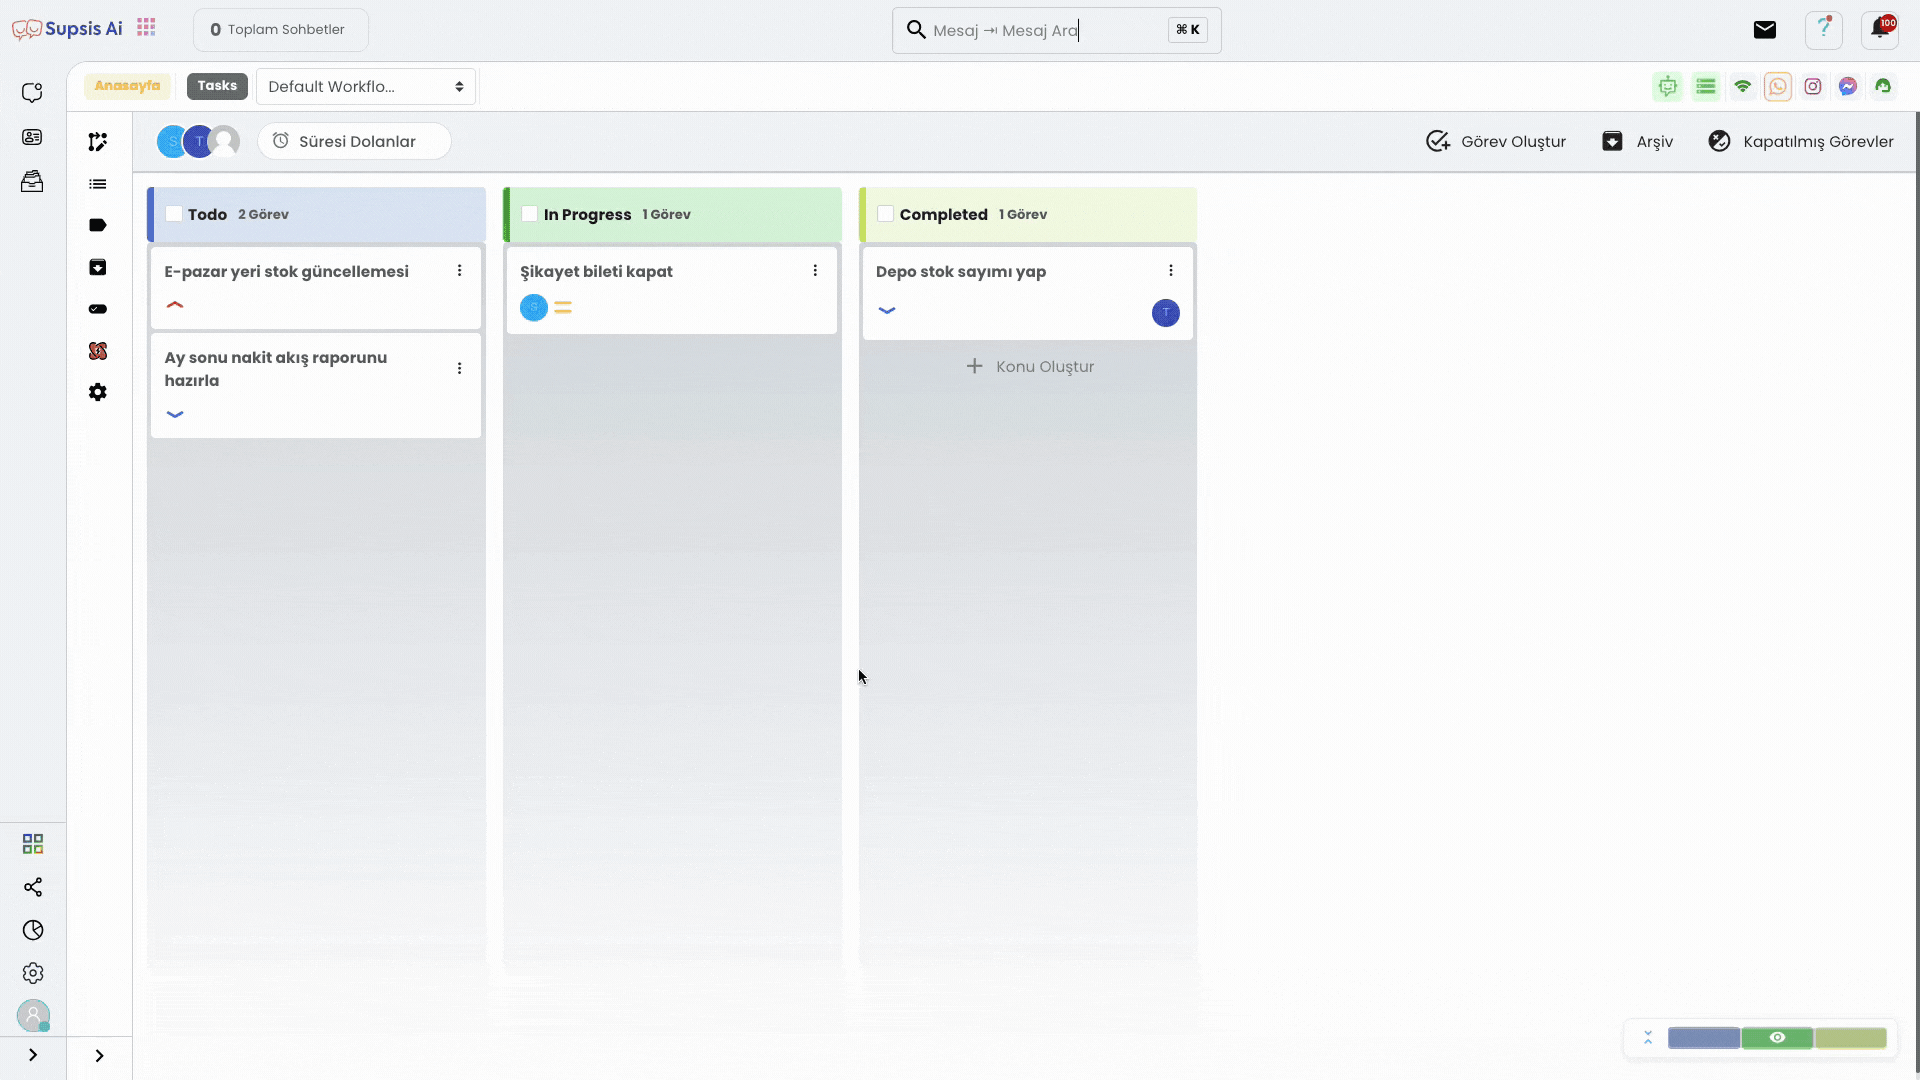Click the dark blue T user avatar filter
The width and height of the screenshot is (1920, 1080).
198,142
